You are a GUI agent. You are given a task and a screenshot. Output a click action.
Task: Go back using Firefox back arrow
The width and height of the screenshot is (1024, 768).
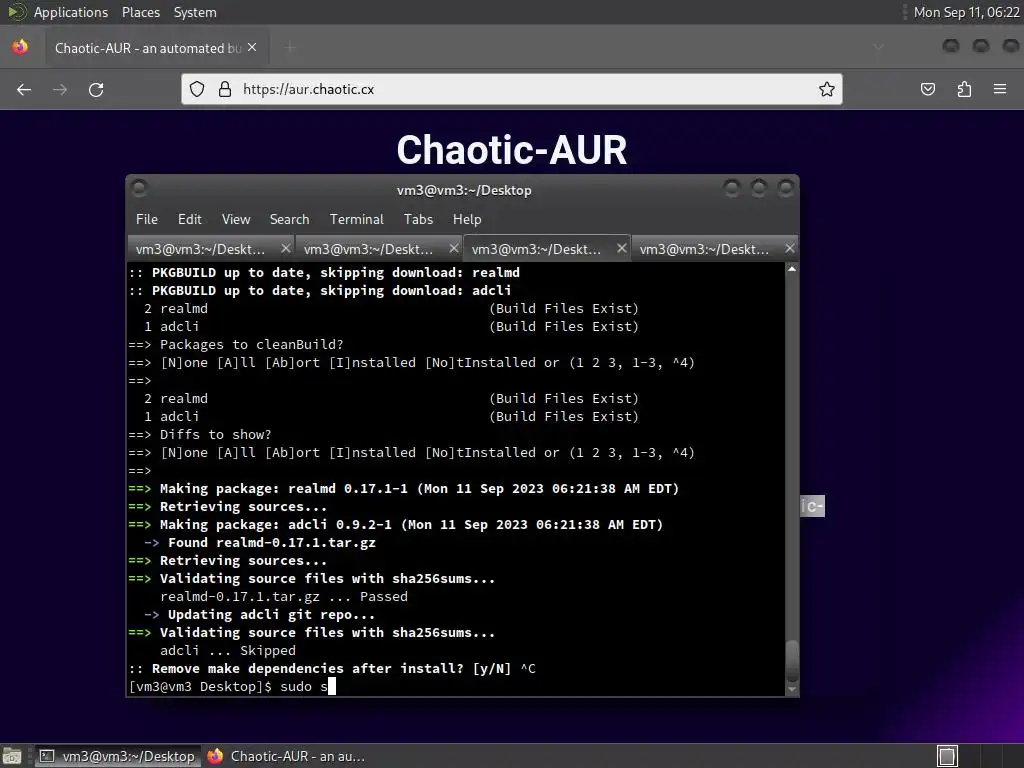click(x=24, y=89)
